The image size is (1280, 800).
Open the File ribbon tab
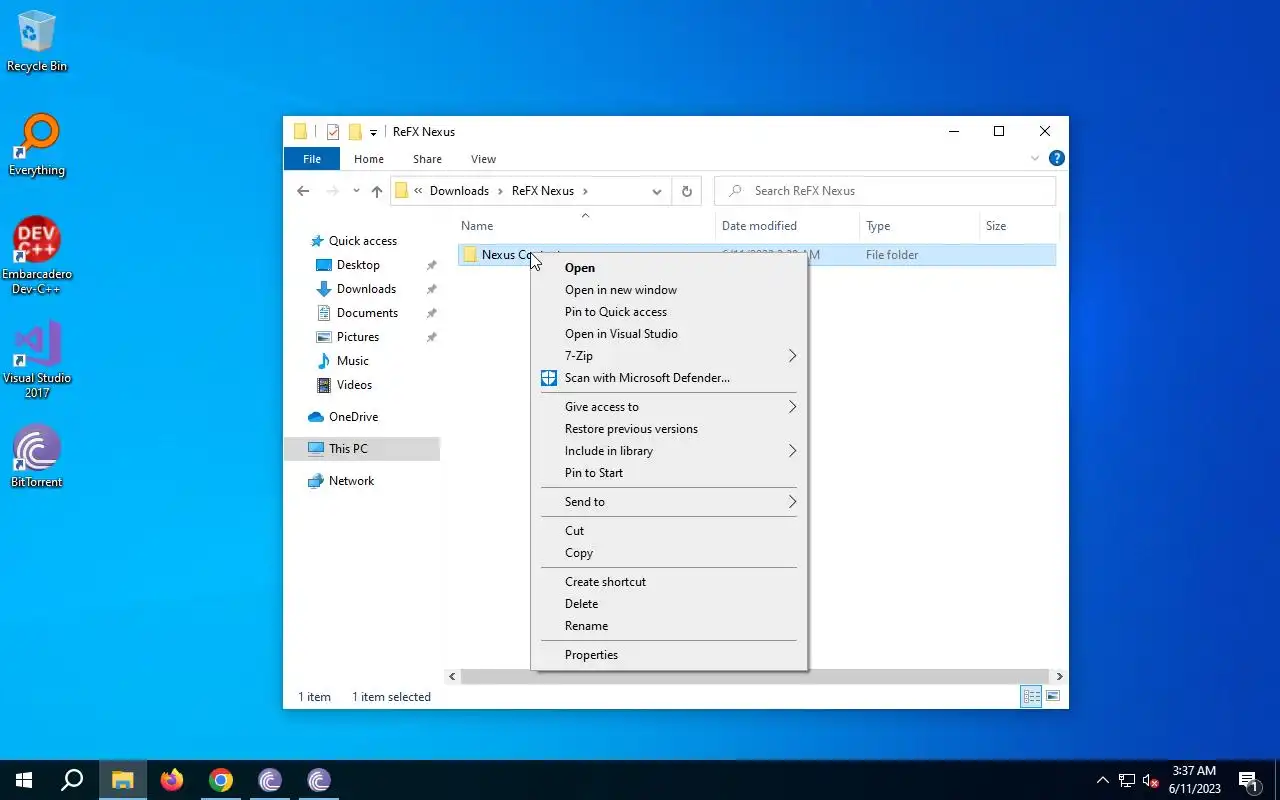coord(312,159)
